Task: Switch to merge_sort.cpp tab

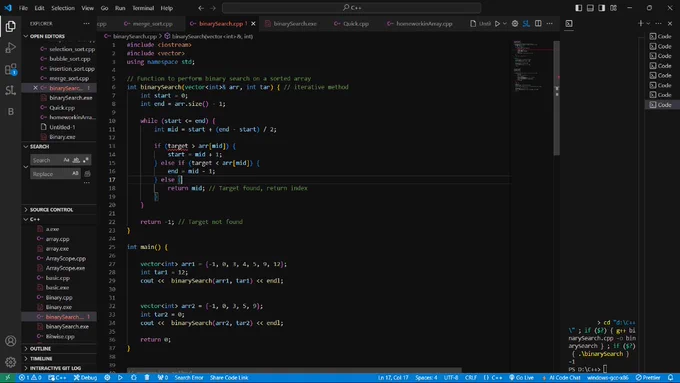Action: (148, 23)
